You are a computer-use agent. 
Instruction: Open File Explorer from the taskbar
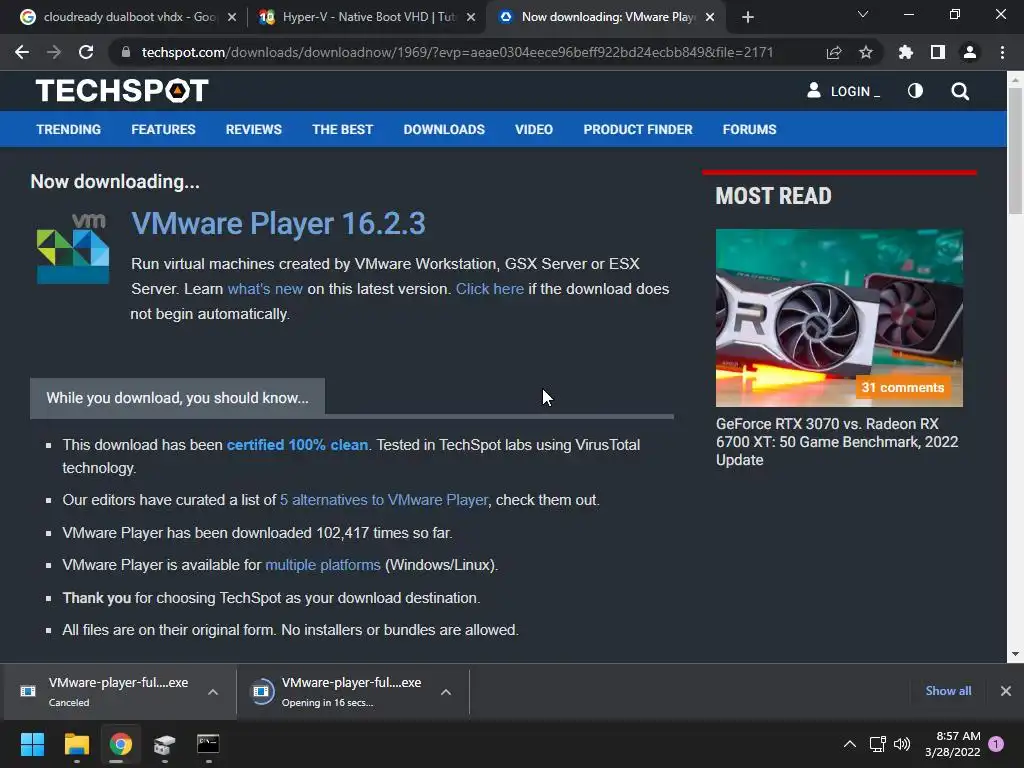[x=76, y=744]
